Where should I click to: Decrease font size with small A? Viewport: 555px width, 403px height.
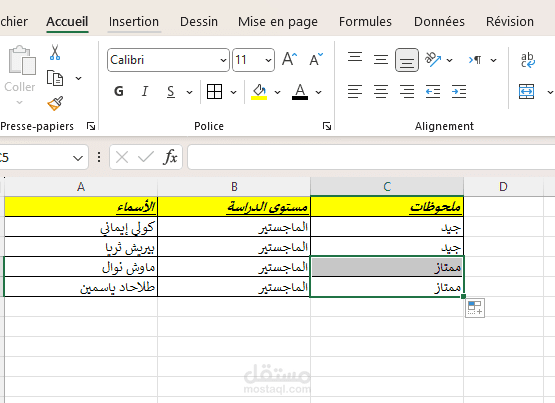(316, 59)
